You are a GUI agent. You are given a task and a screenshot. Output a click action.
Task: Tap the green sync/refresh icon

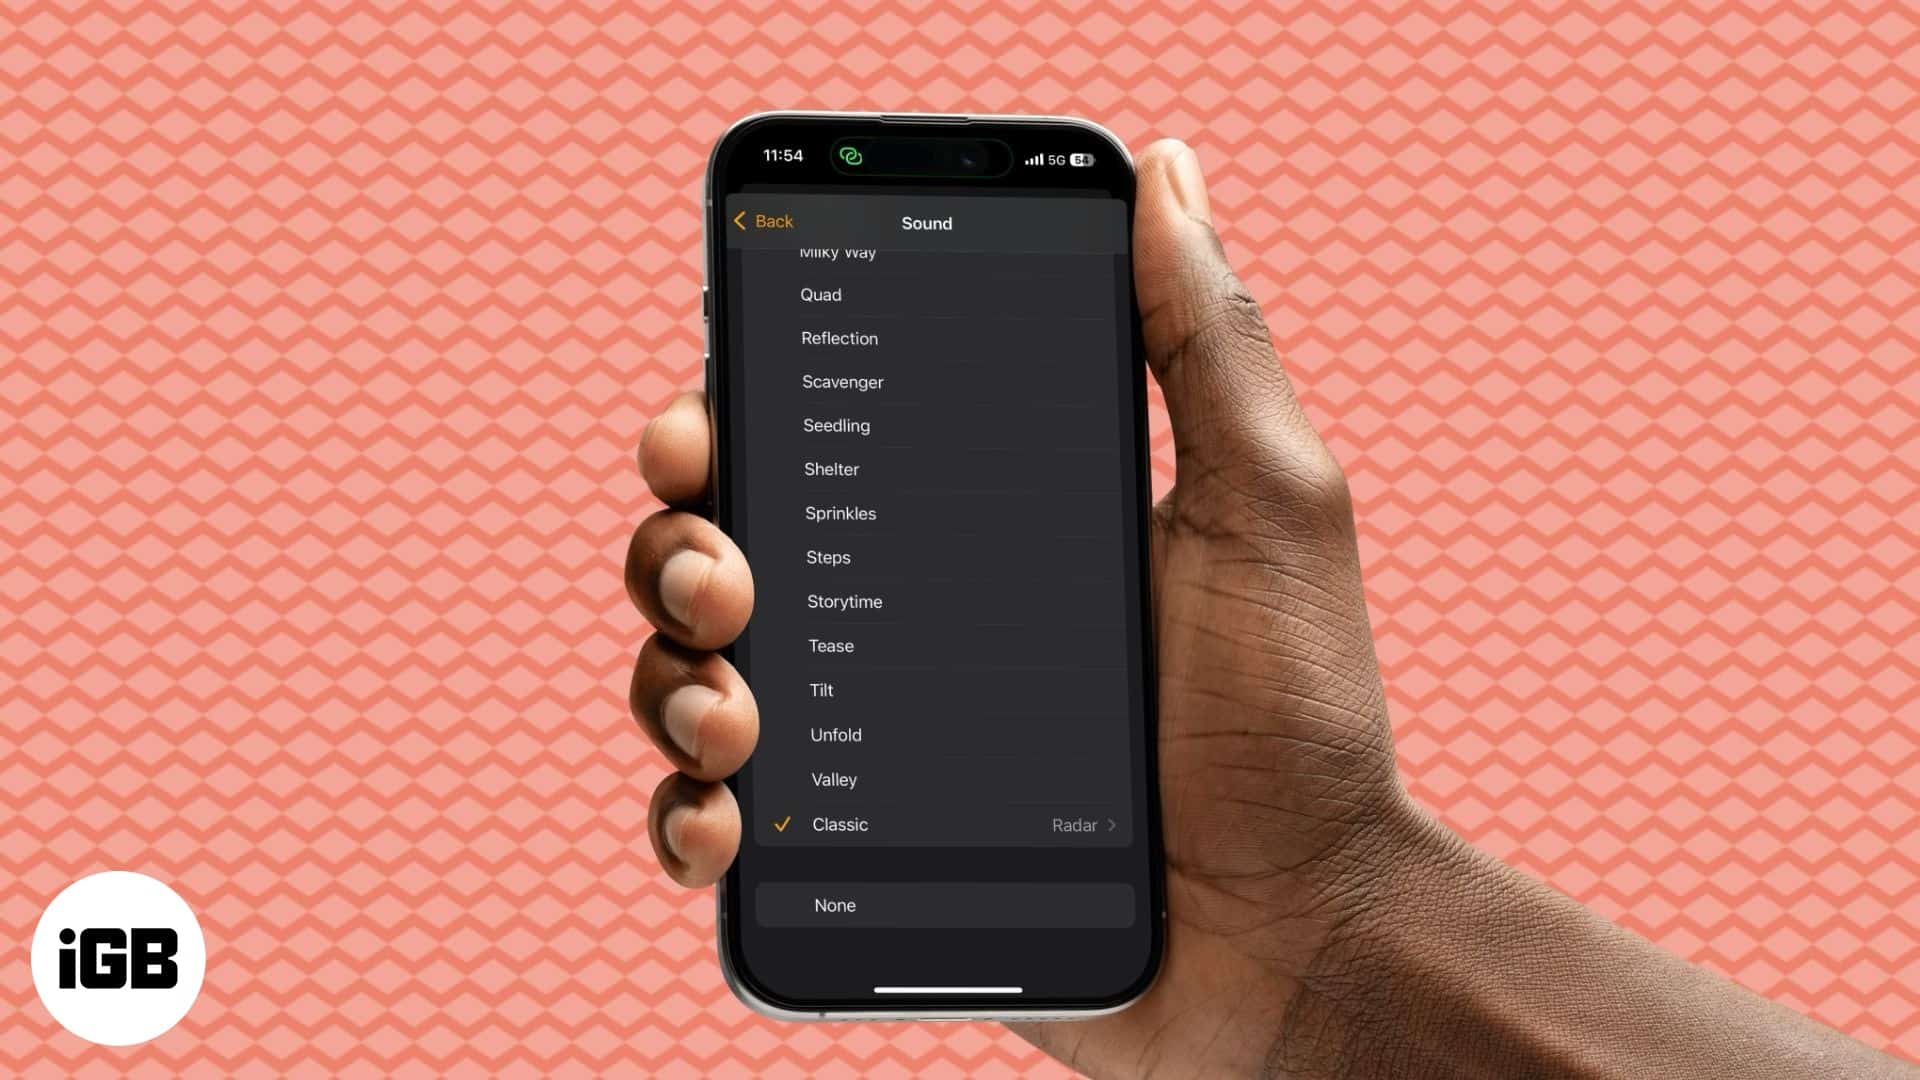click(852, 156)
